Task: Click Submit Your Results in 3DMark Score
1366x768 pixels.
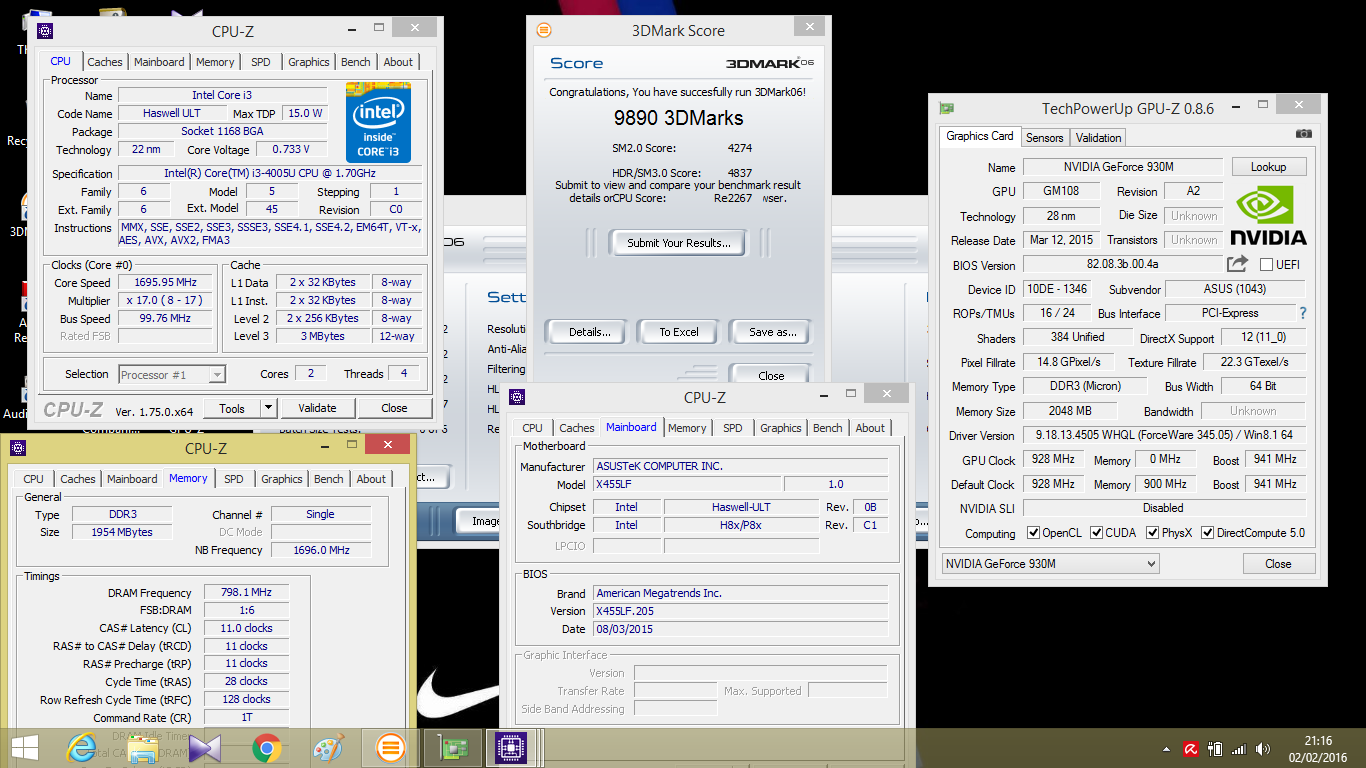Action: pyautogui.click(x=679, y=243)
